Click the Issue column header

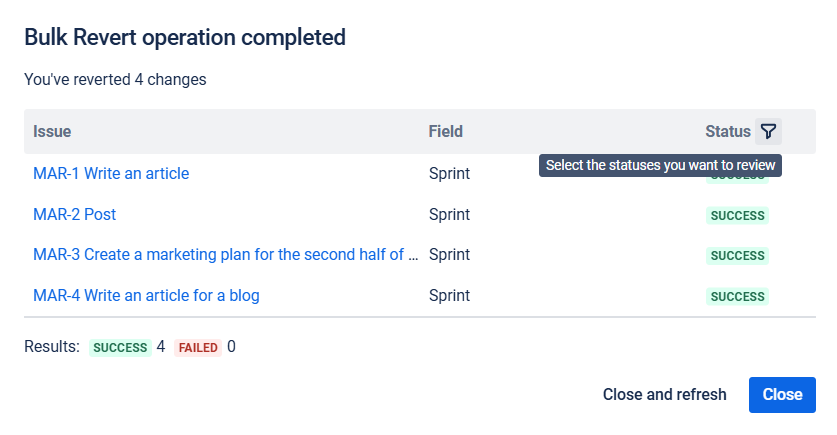(x=52, y=131)
